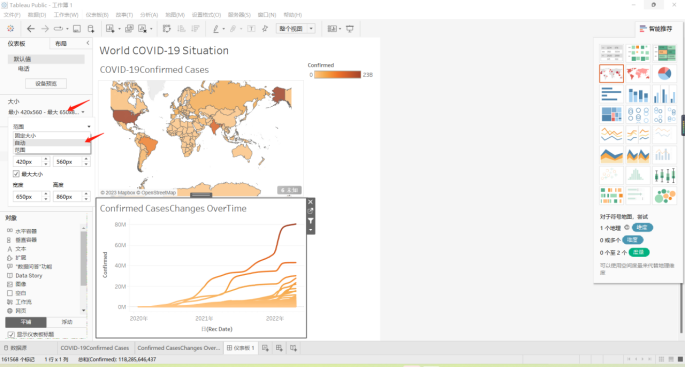The height and width of the screenshot is (368, 686).
Task: Select the filled map chart in Show Me
Action: [x=638, y=74]
